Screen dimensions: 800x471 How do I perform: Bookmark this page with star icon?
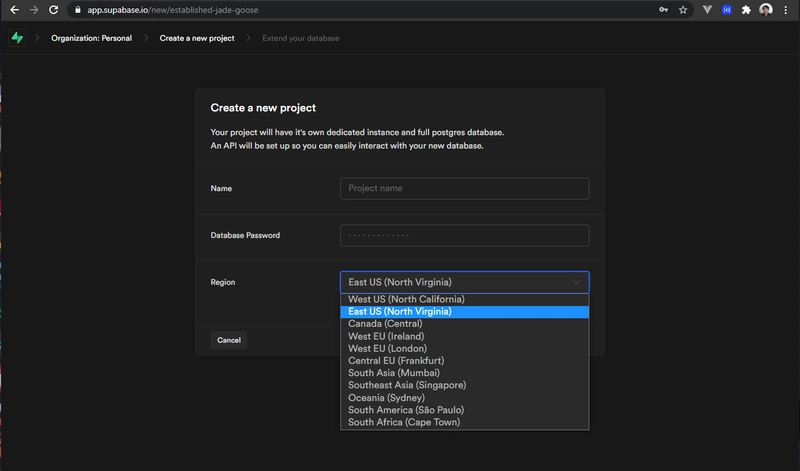point(683,10)
